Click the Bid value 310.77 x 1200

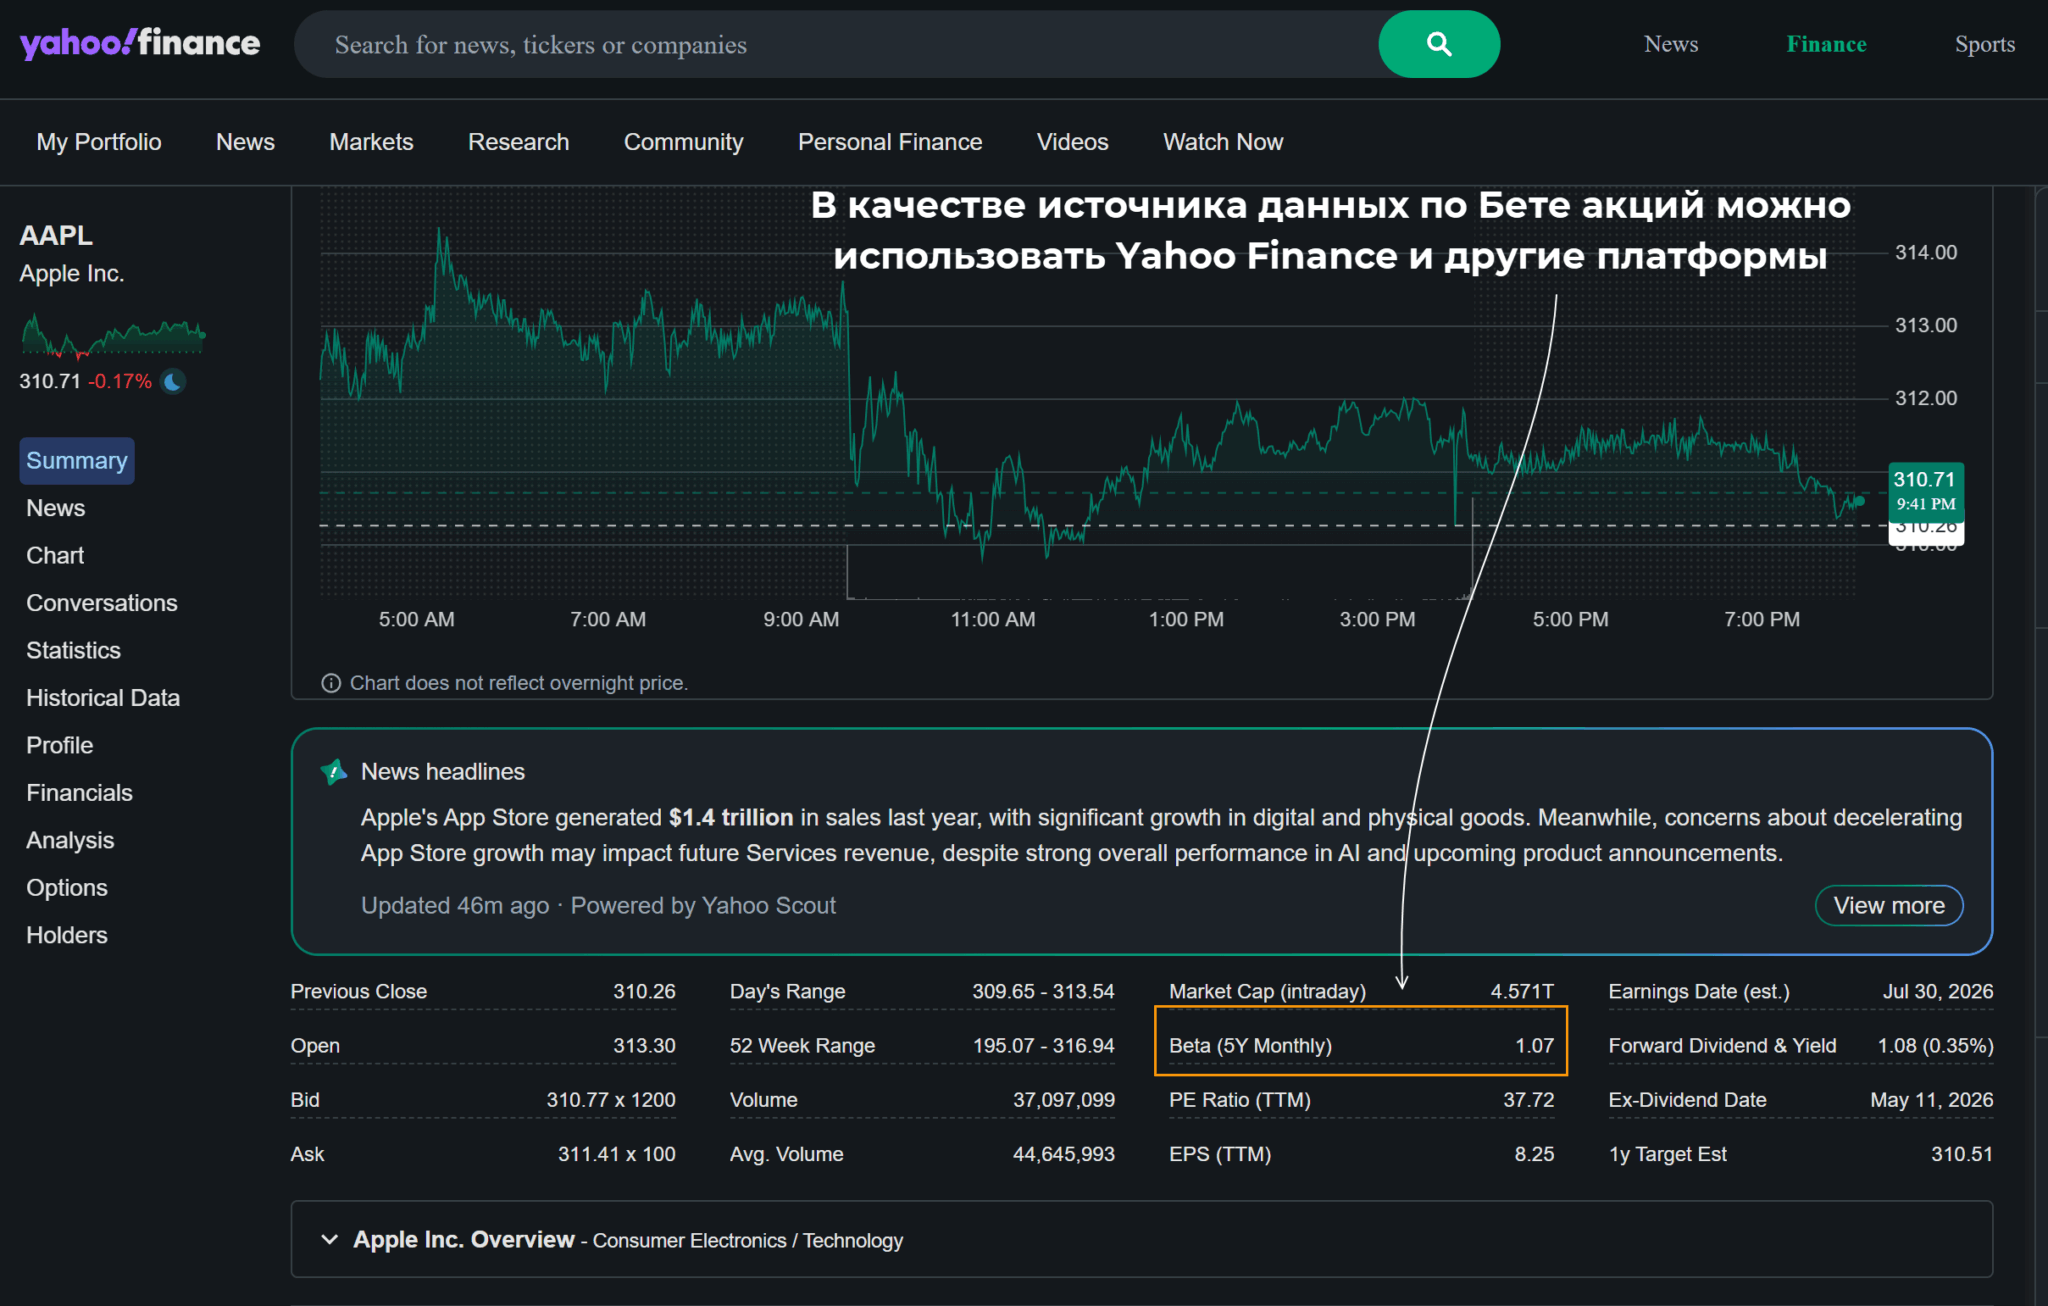[x=611, y=1100]
